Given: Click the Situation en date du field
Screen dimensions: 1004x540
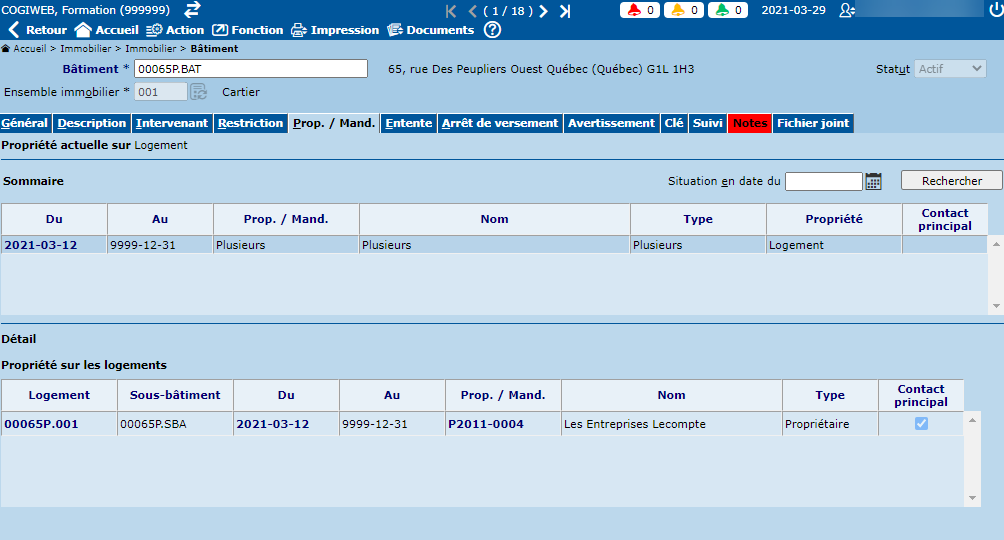Looking at the screenshot, I should tap(823, 181).
